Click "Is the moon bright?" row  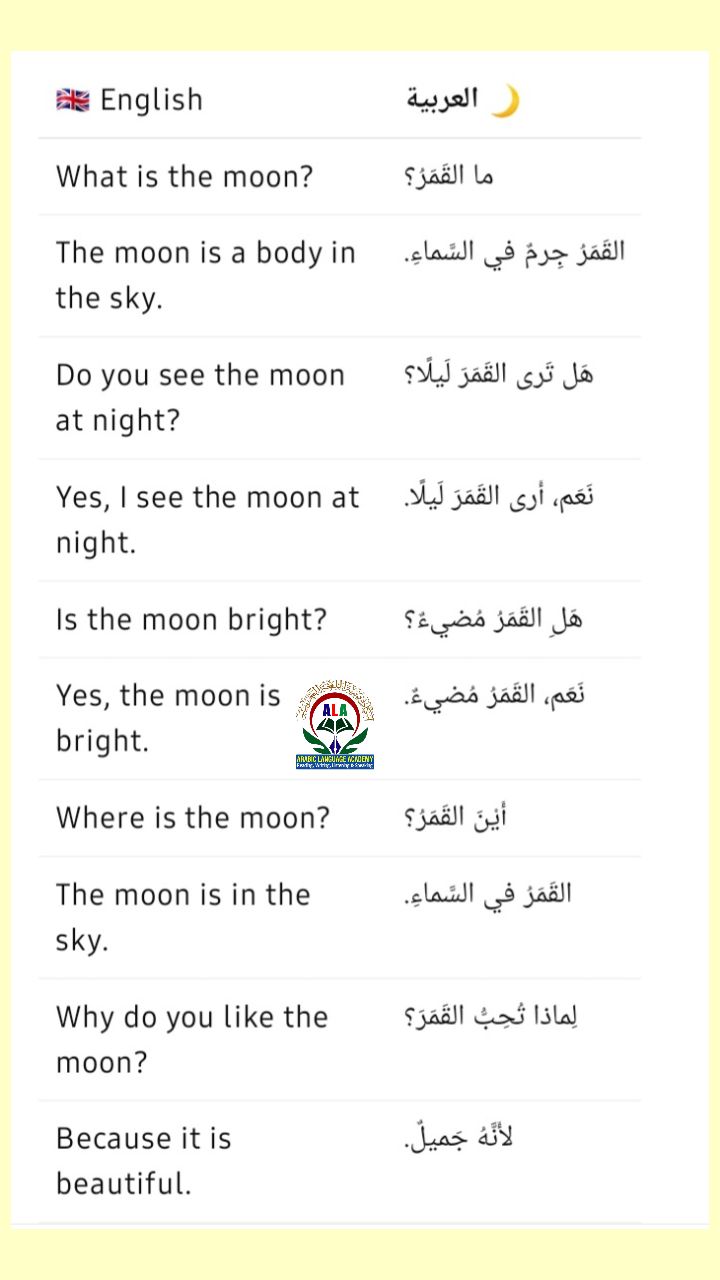pyautogui.click(x=340, y=619)
